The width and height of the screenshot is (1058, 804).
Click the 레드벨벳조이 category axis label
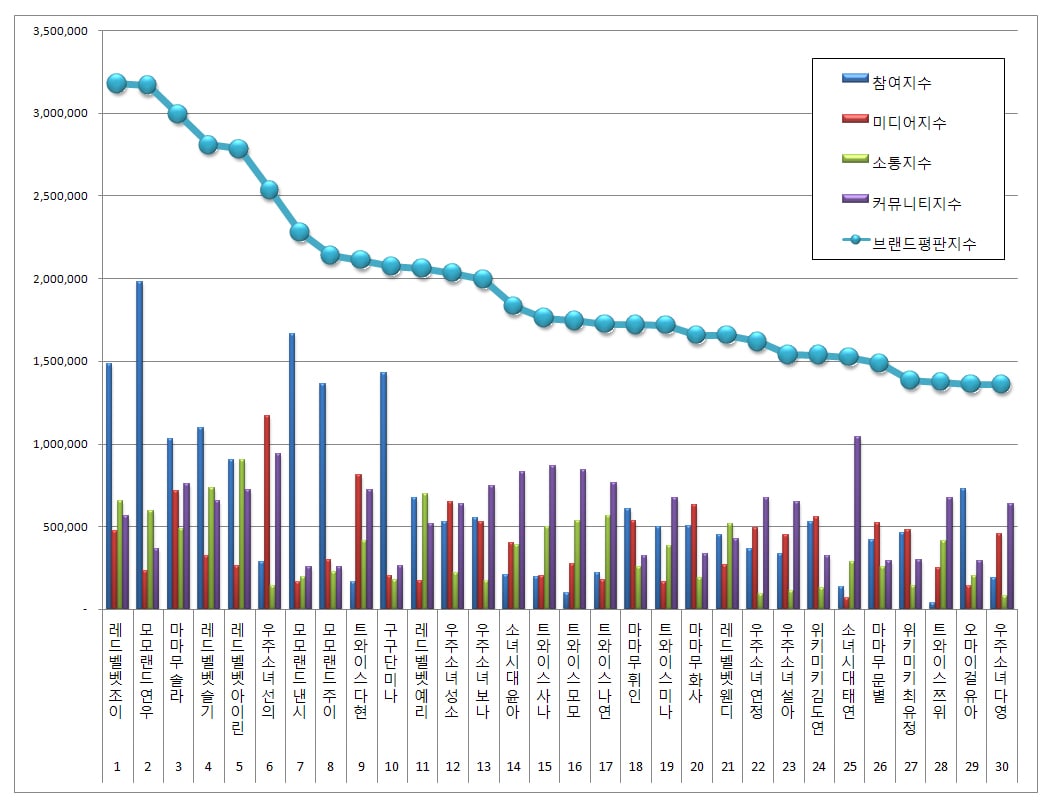point(116,670)
